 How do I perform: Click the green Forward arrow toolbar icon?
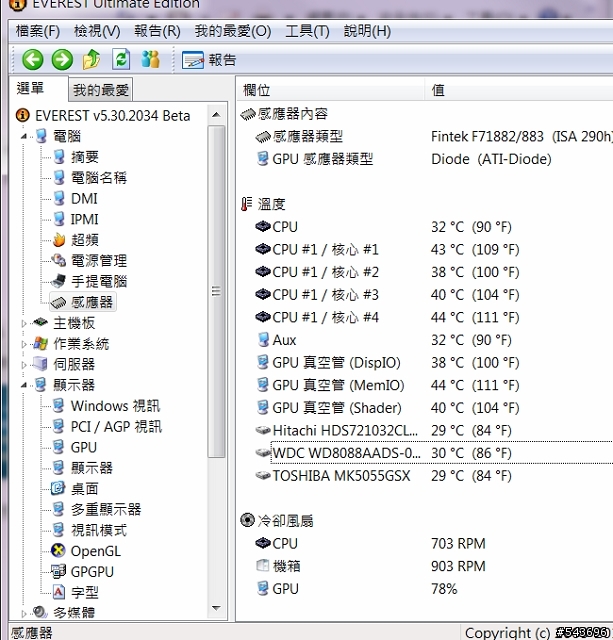point(62,60)
